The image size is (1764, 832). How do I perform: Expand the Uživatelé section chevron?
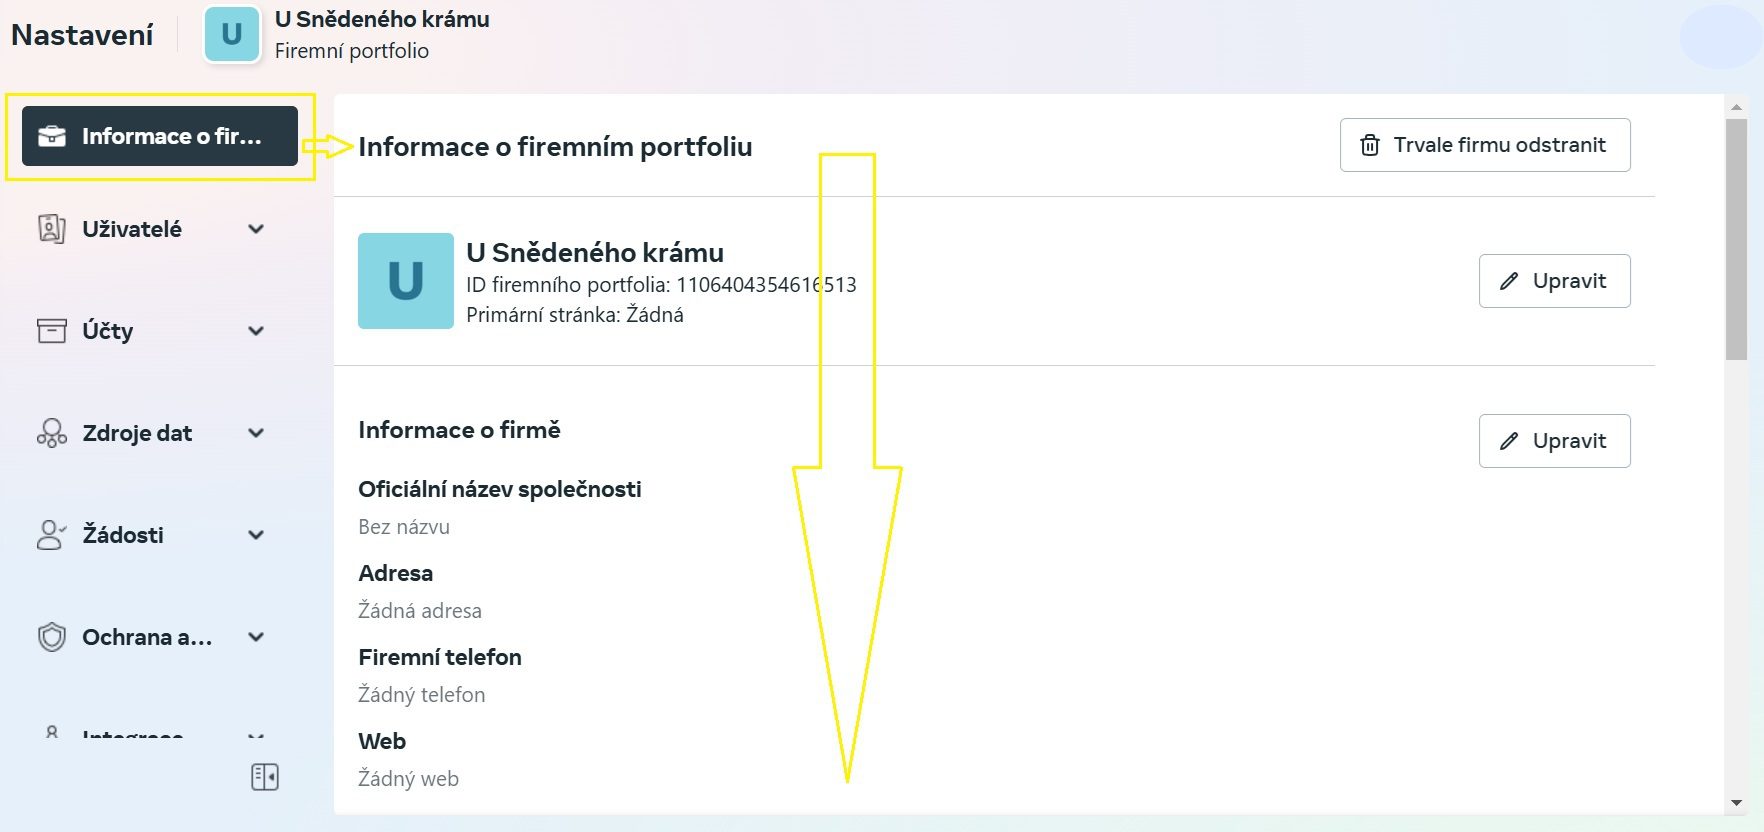click(x=256, y=229)
